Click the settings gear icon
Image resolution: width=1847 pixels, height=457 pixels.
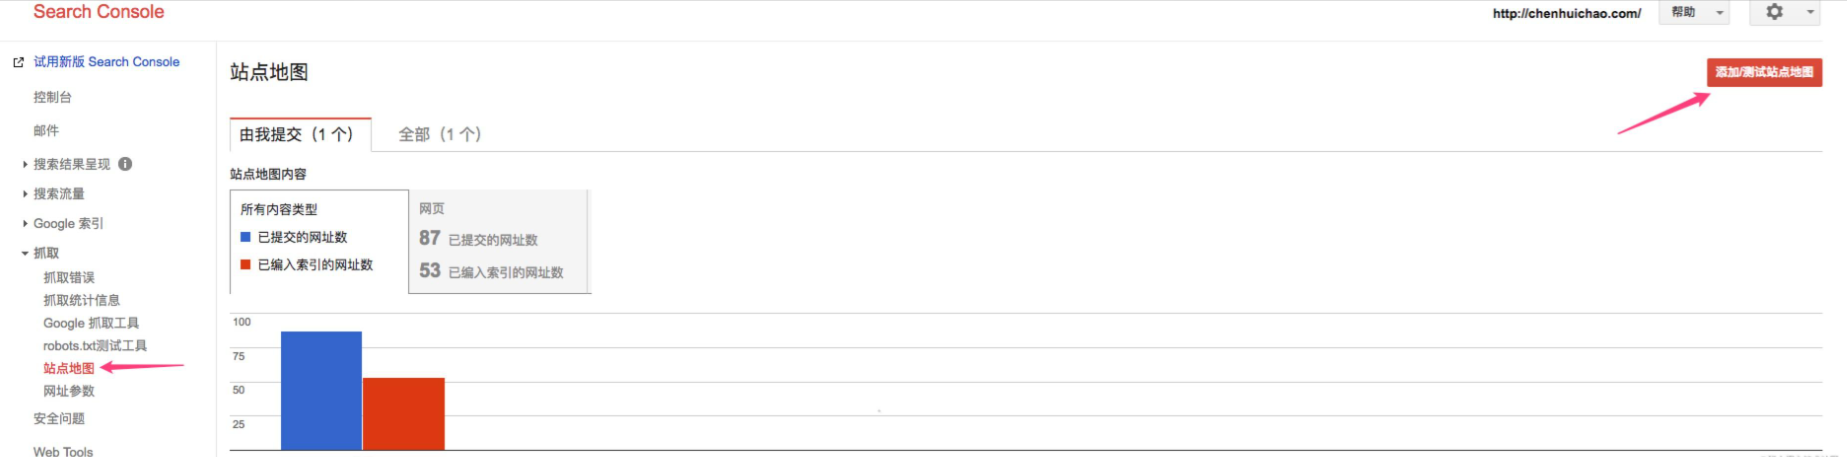[1774, 12]
